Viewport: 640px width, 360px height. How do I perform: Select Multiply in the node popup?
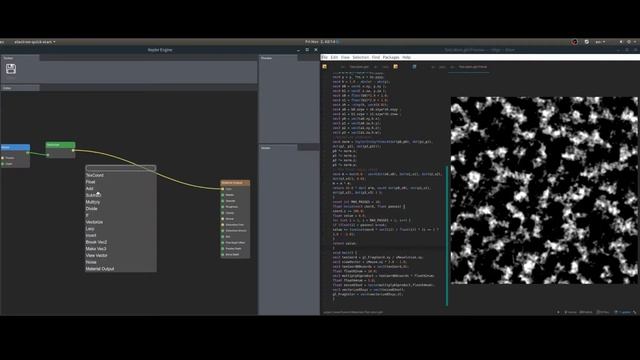93,202
